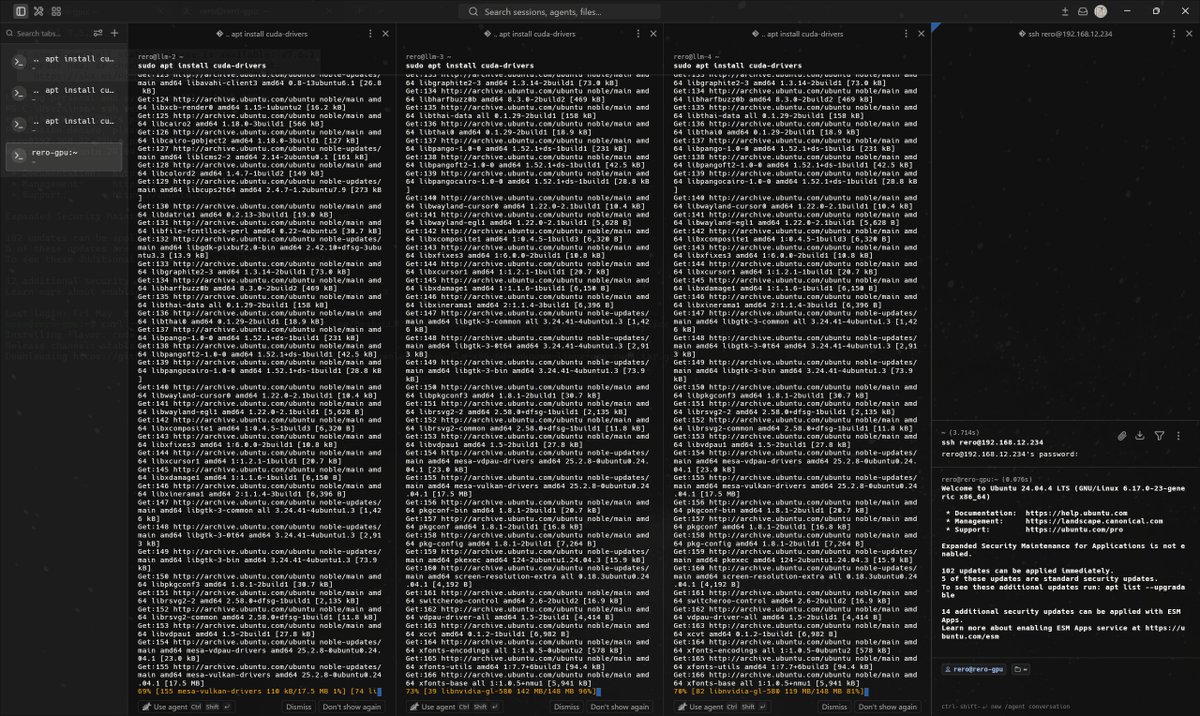1200x716 pixels.
Task: Close the llm-3 pane
Action: click(654, 33)
